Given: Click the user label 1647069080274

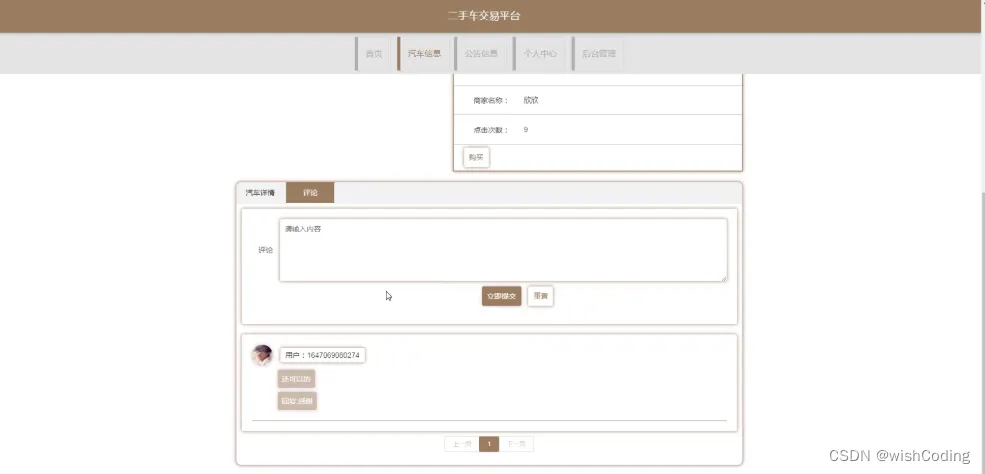Looking at the screenshot, I should coord(322,355).
